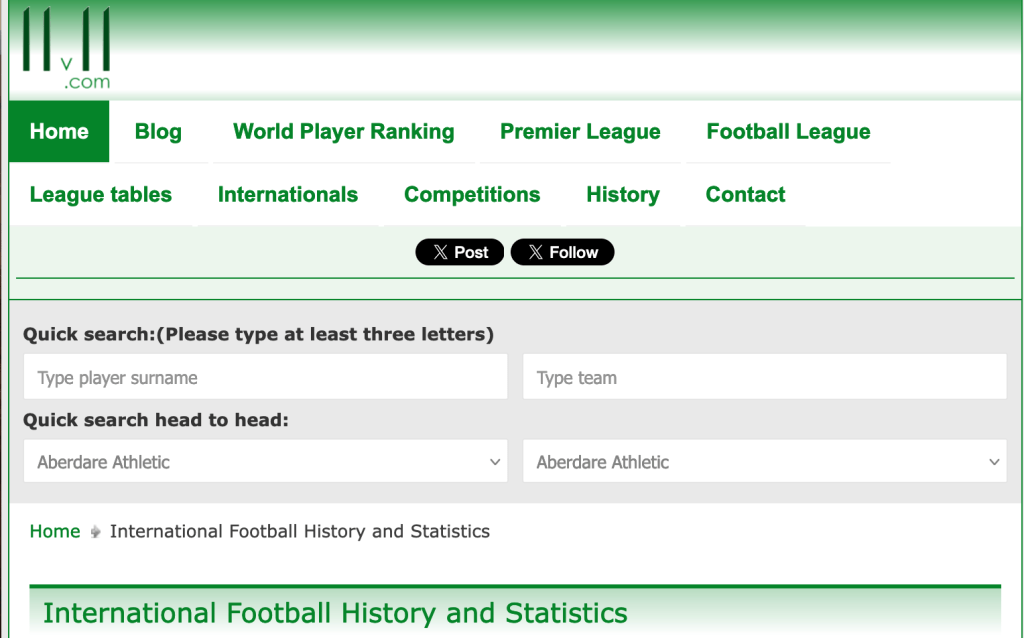The height and width of the screenshot is (638, 1024).
Task: Open the Blog menu item
Action: click(x=158, y=131)
